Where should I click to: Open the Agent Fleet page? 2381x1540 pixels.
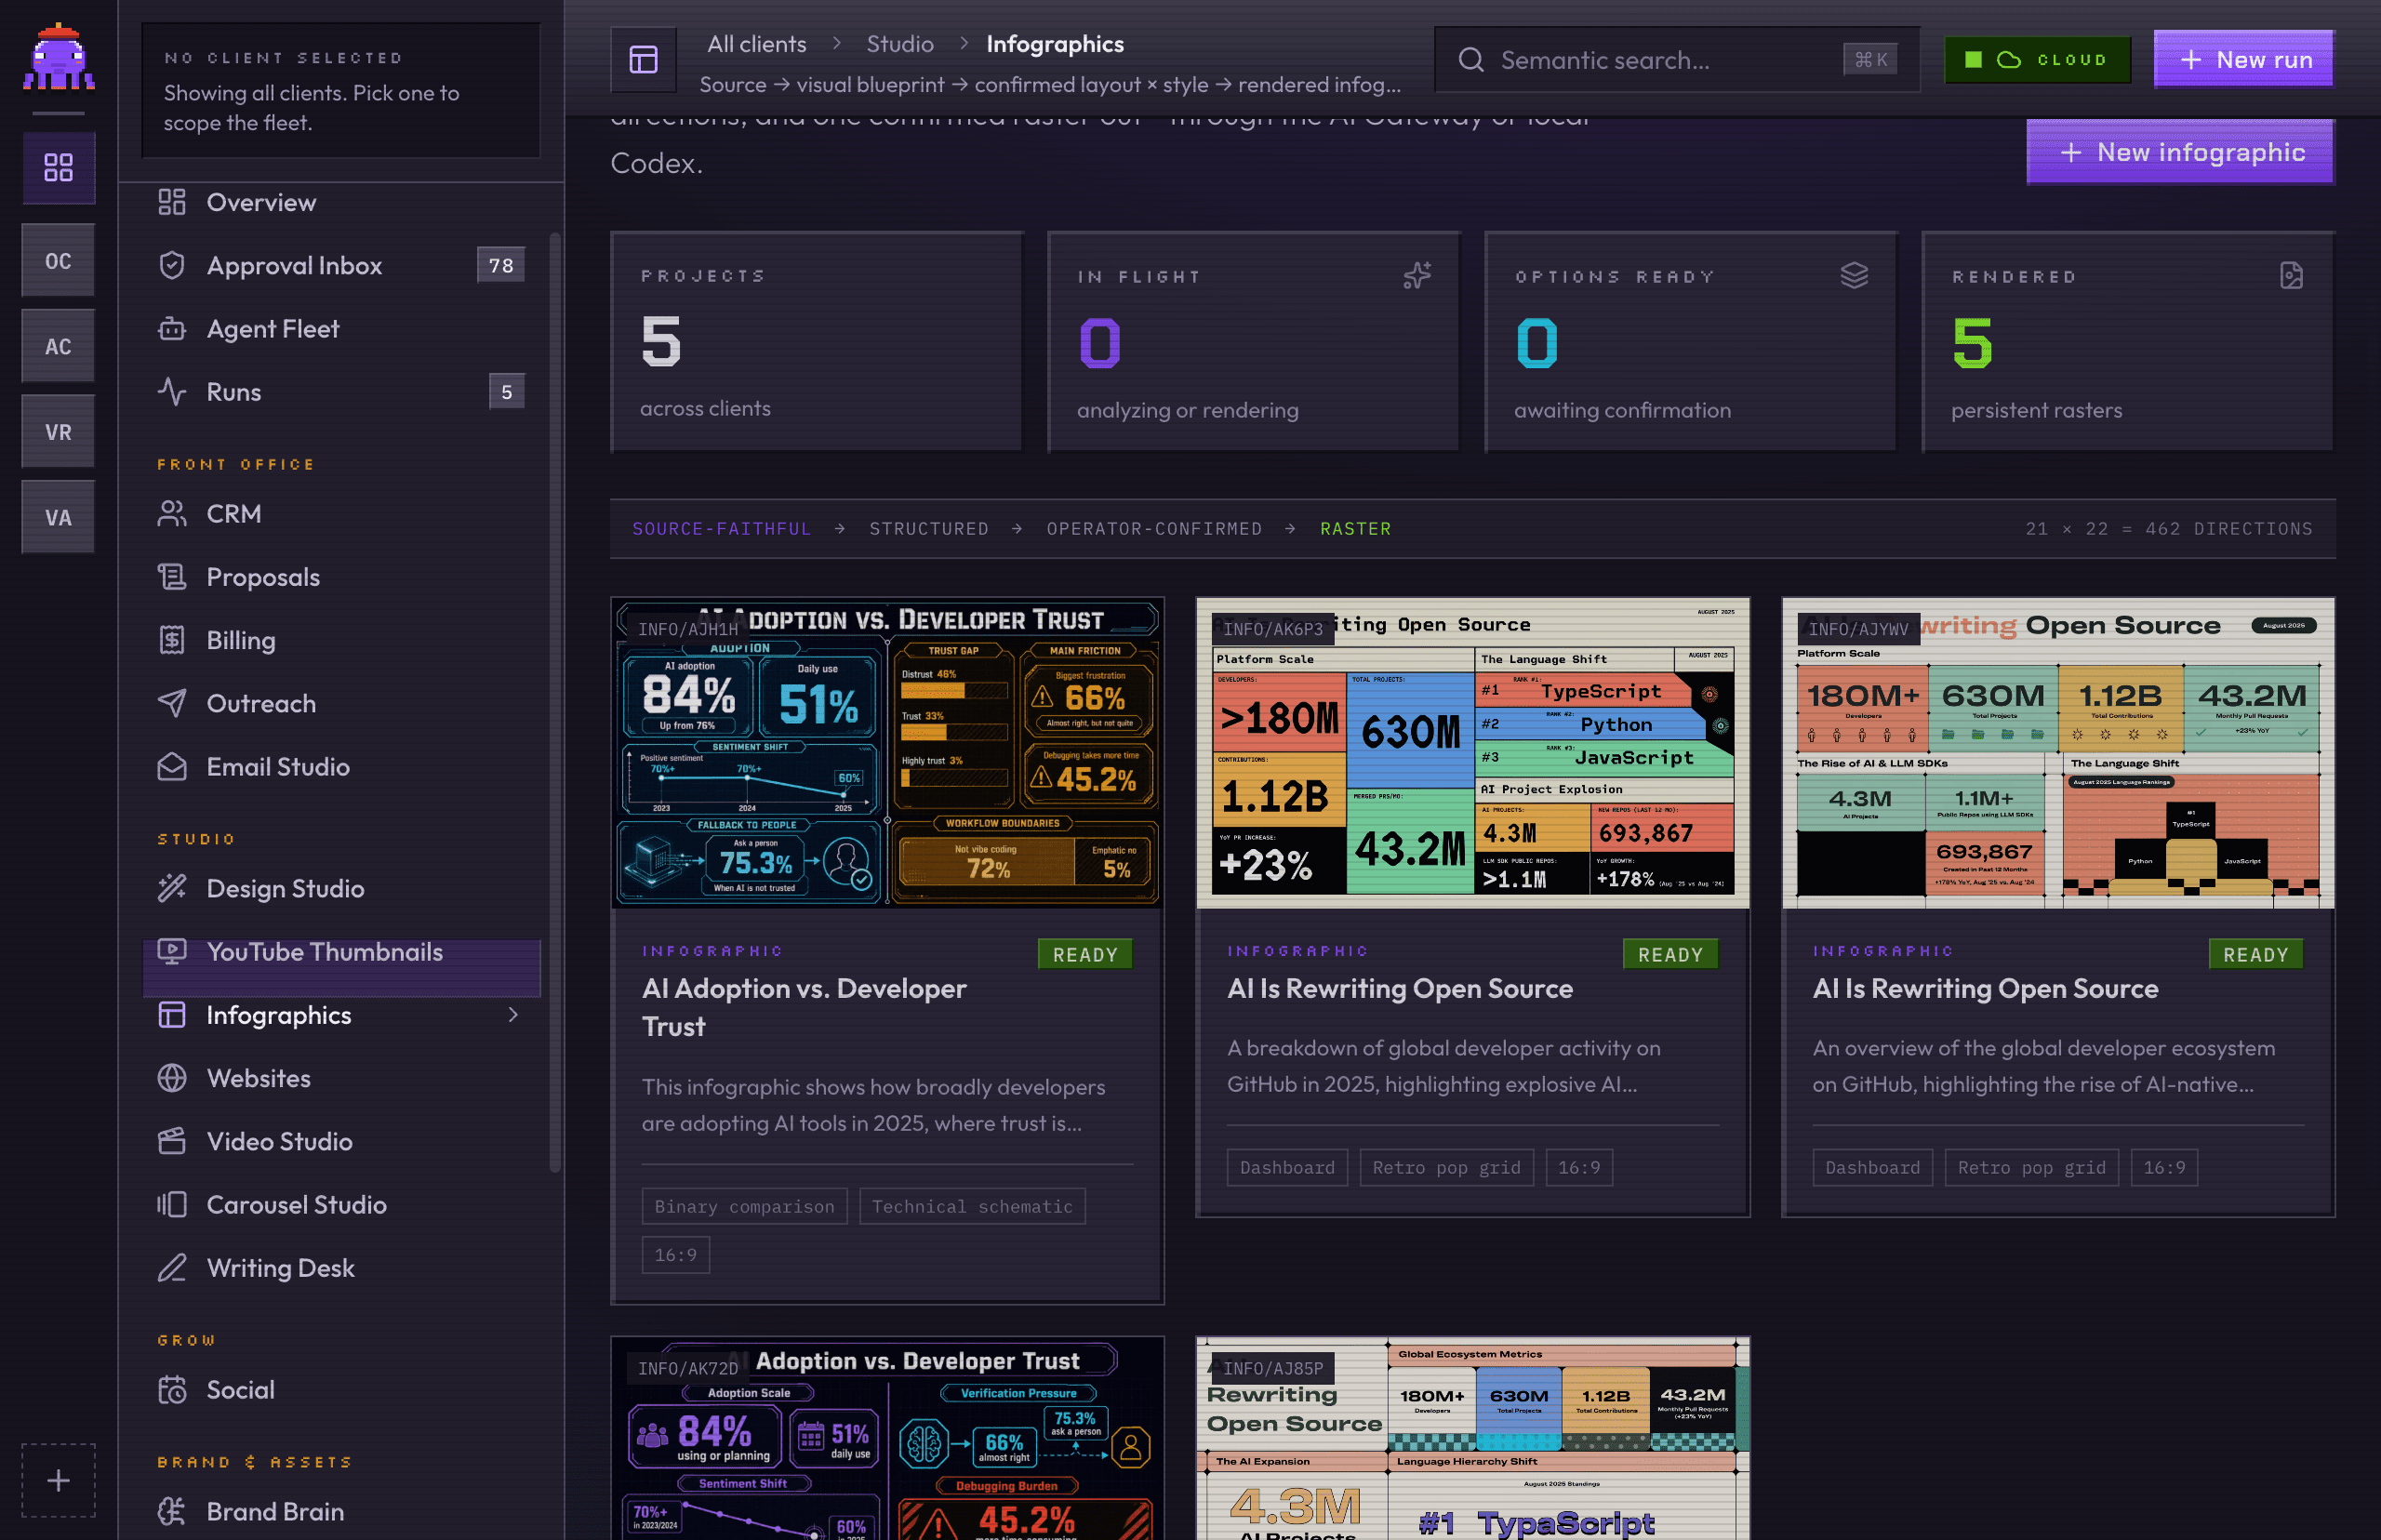coord(342,328)
